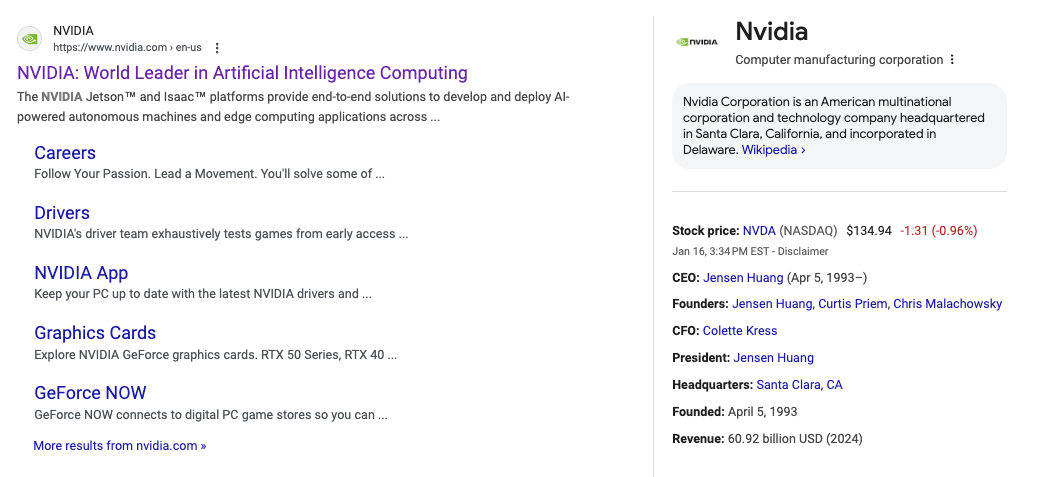Screen dimensions: 1040x477
Task: Select founder Chris Malachowsky
Action: (x=947, y=304)
